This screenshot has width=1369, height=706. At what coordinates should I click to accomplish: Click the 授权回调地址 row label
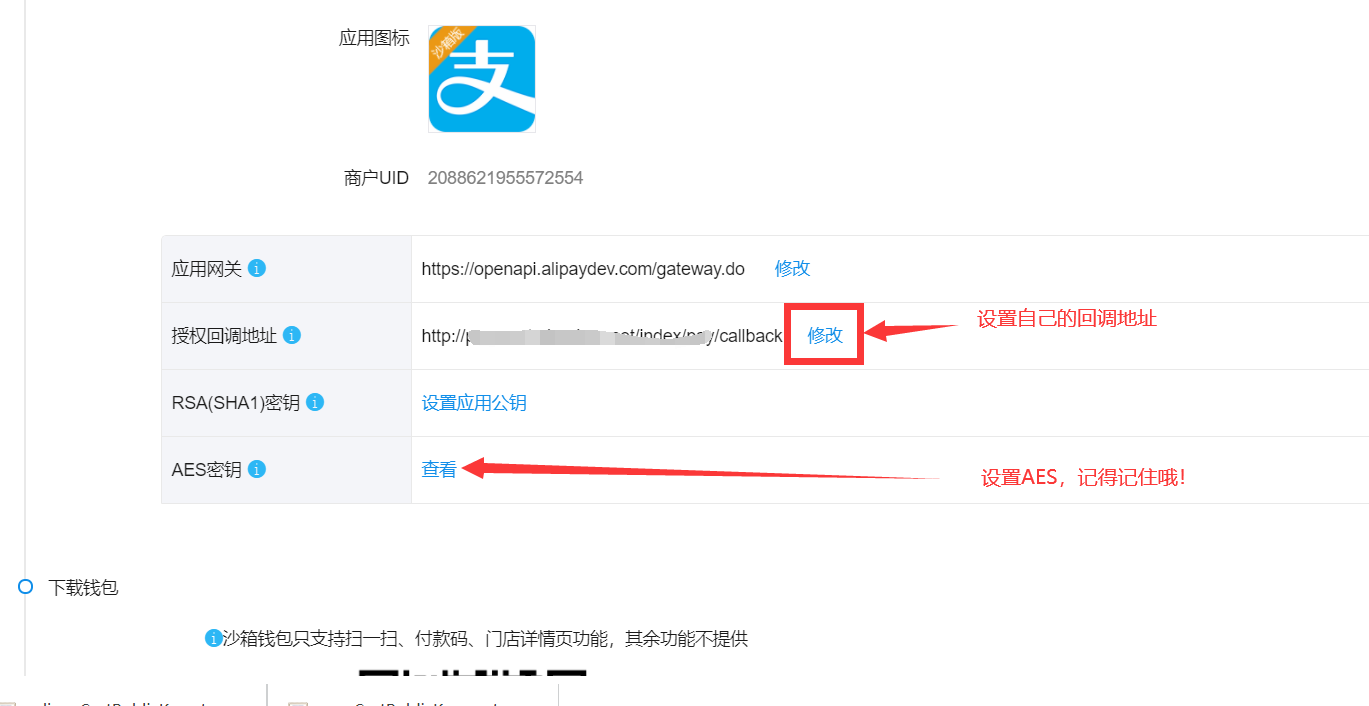point(224,336)
